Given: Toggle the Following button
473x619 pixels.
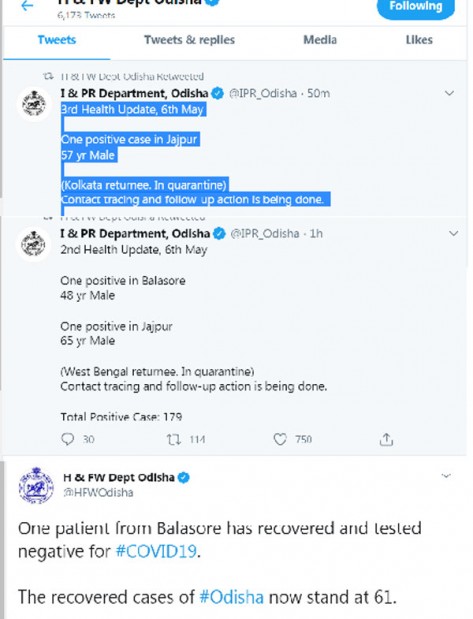Looking at the screenshot, I should click(416, 7).
